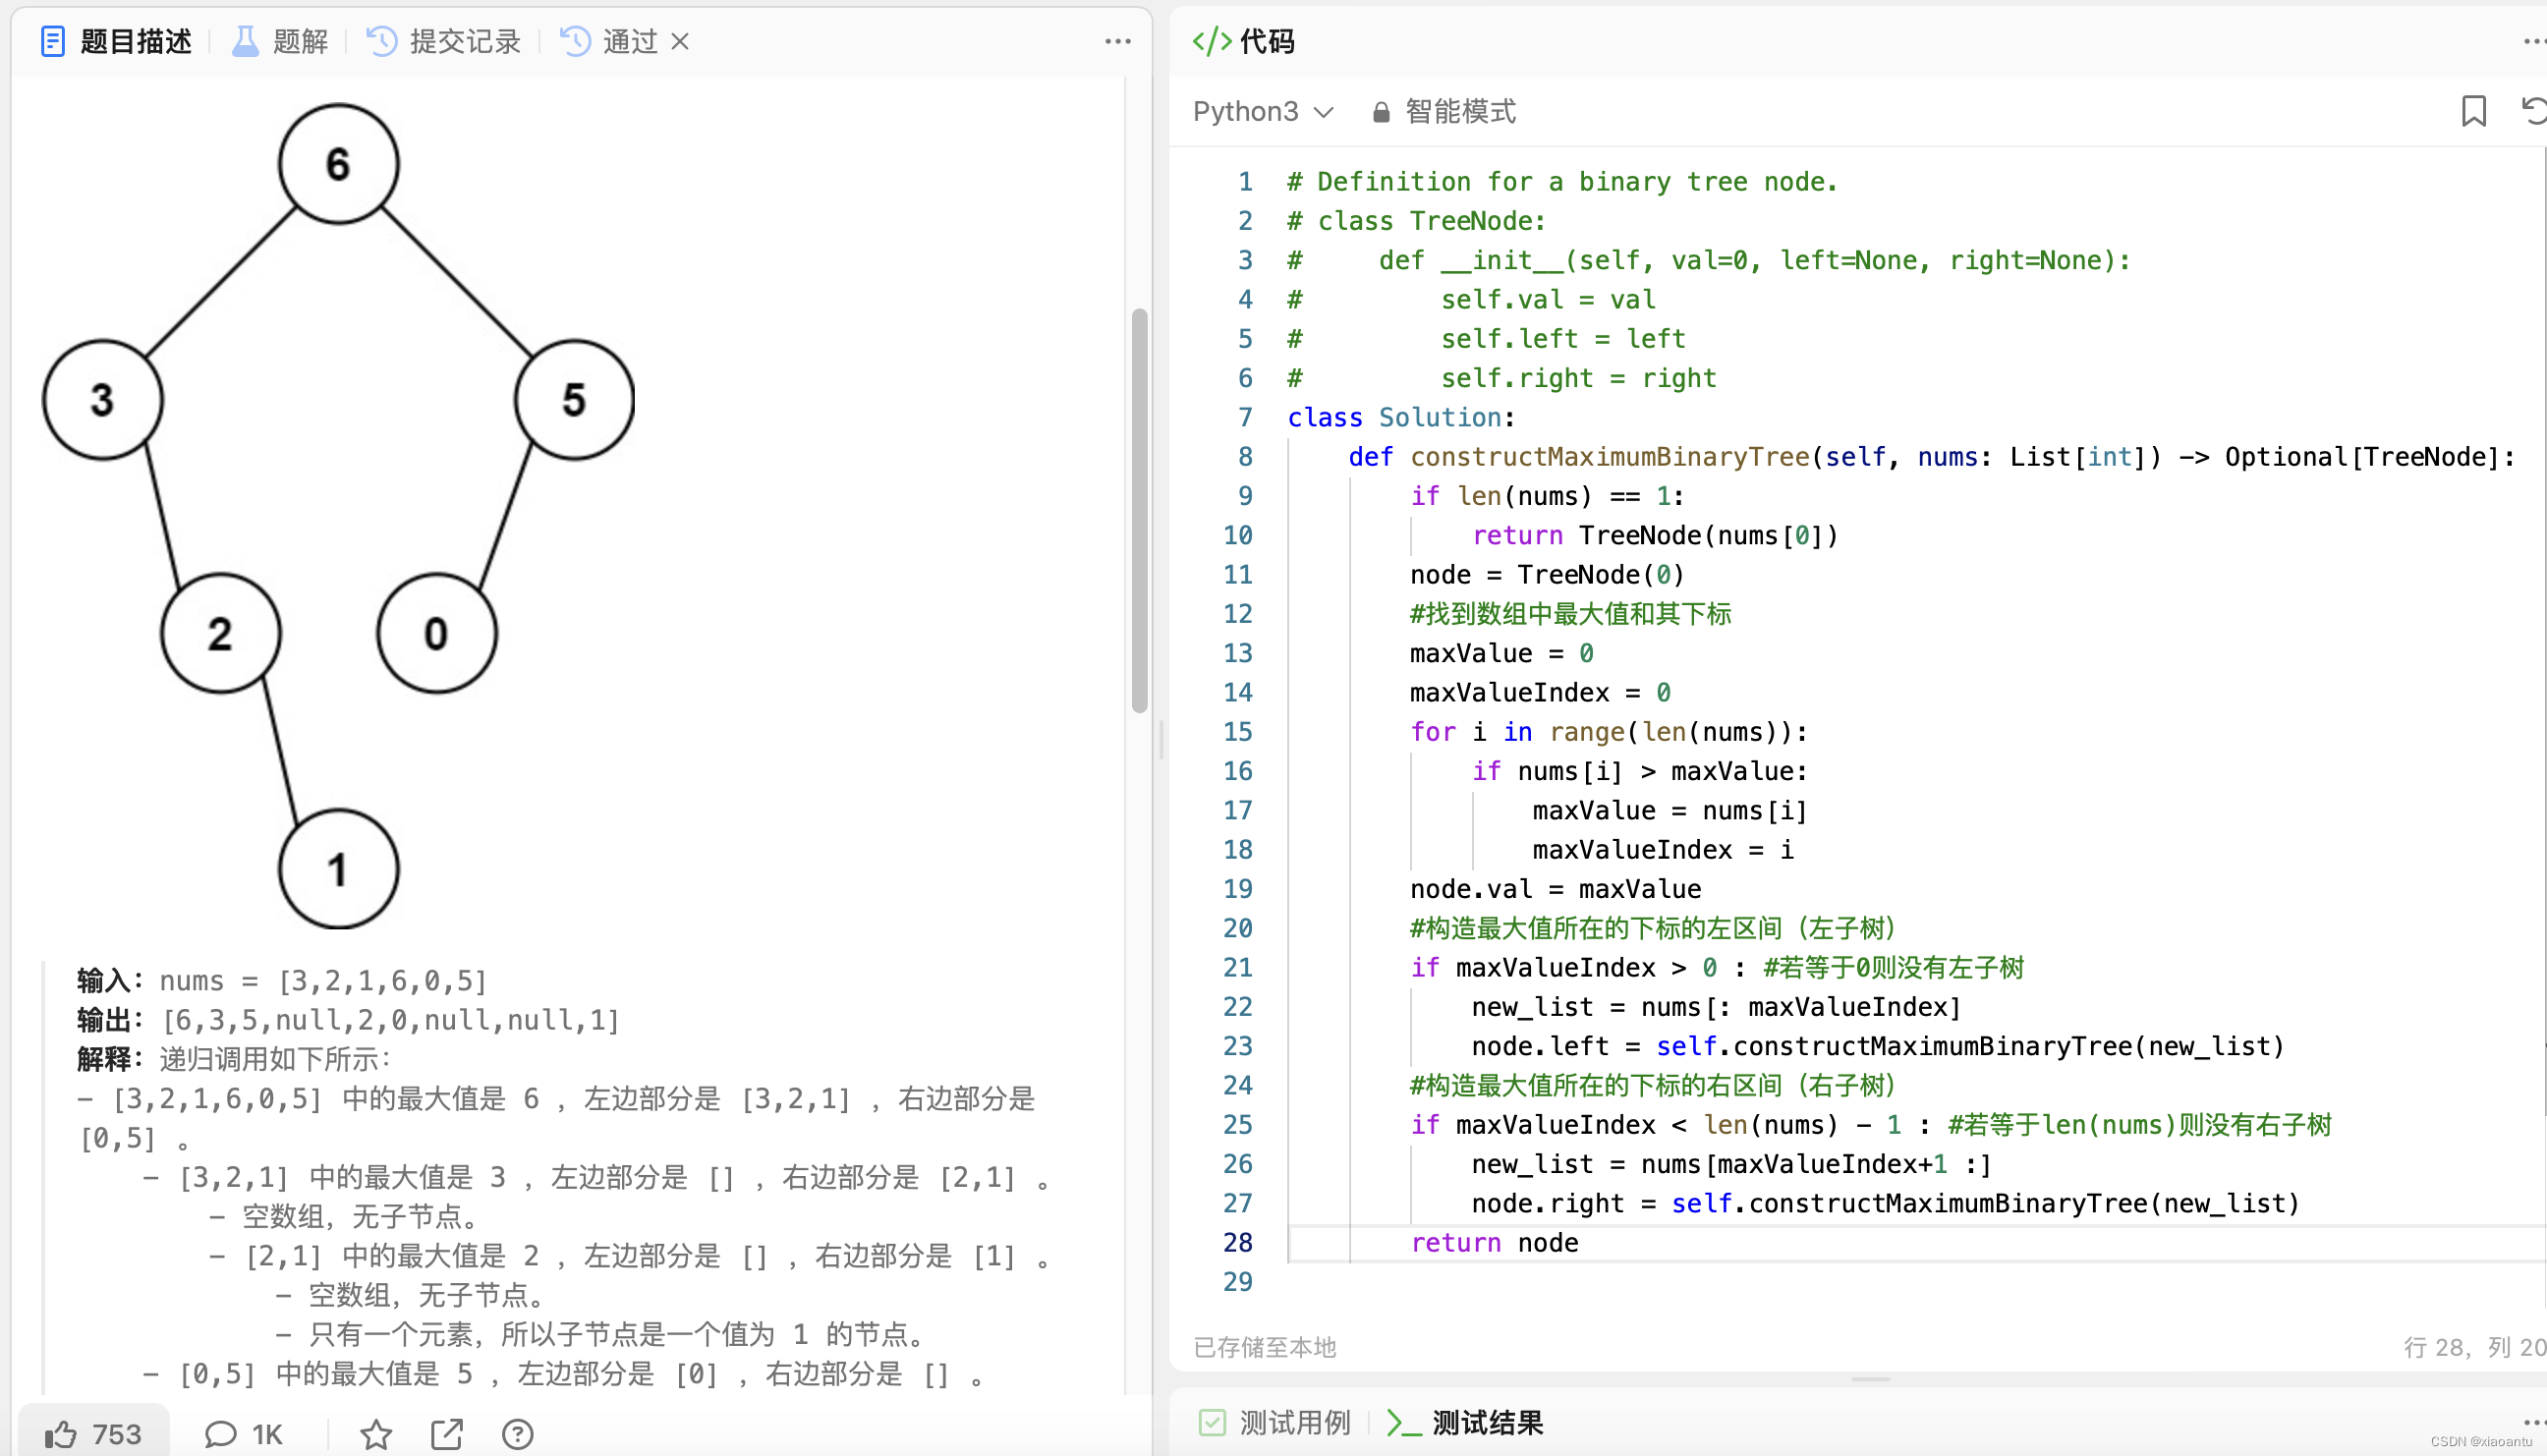
Task: Click the code brackets icon
Action: coord(1211,41)
